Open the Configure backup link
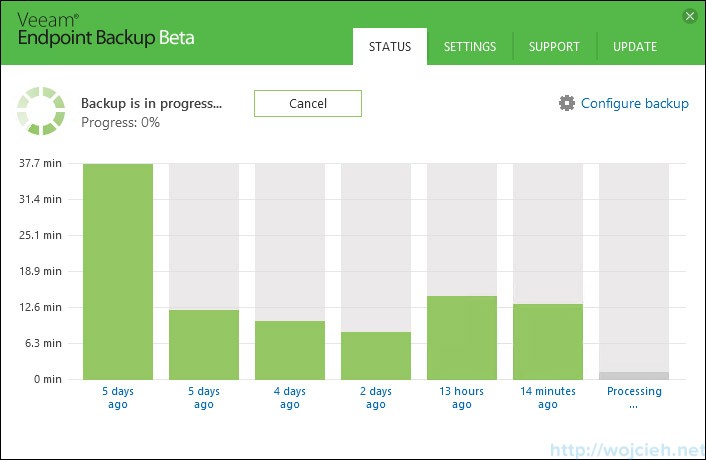This screenshot has height=460, width=706. pyautogui.click(x=634, y=103)
